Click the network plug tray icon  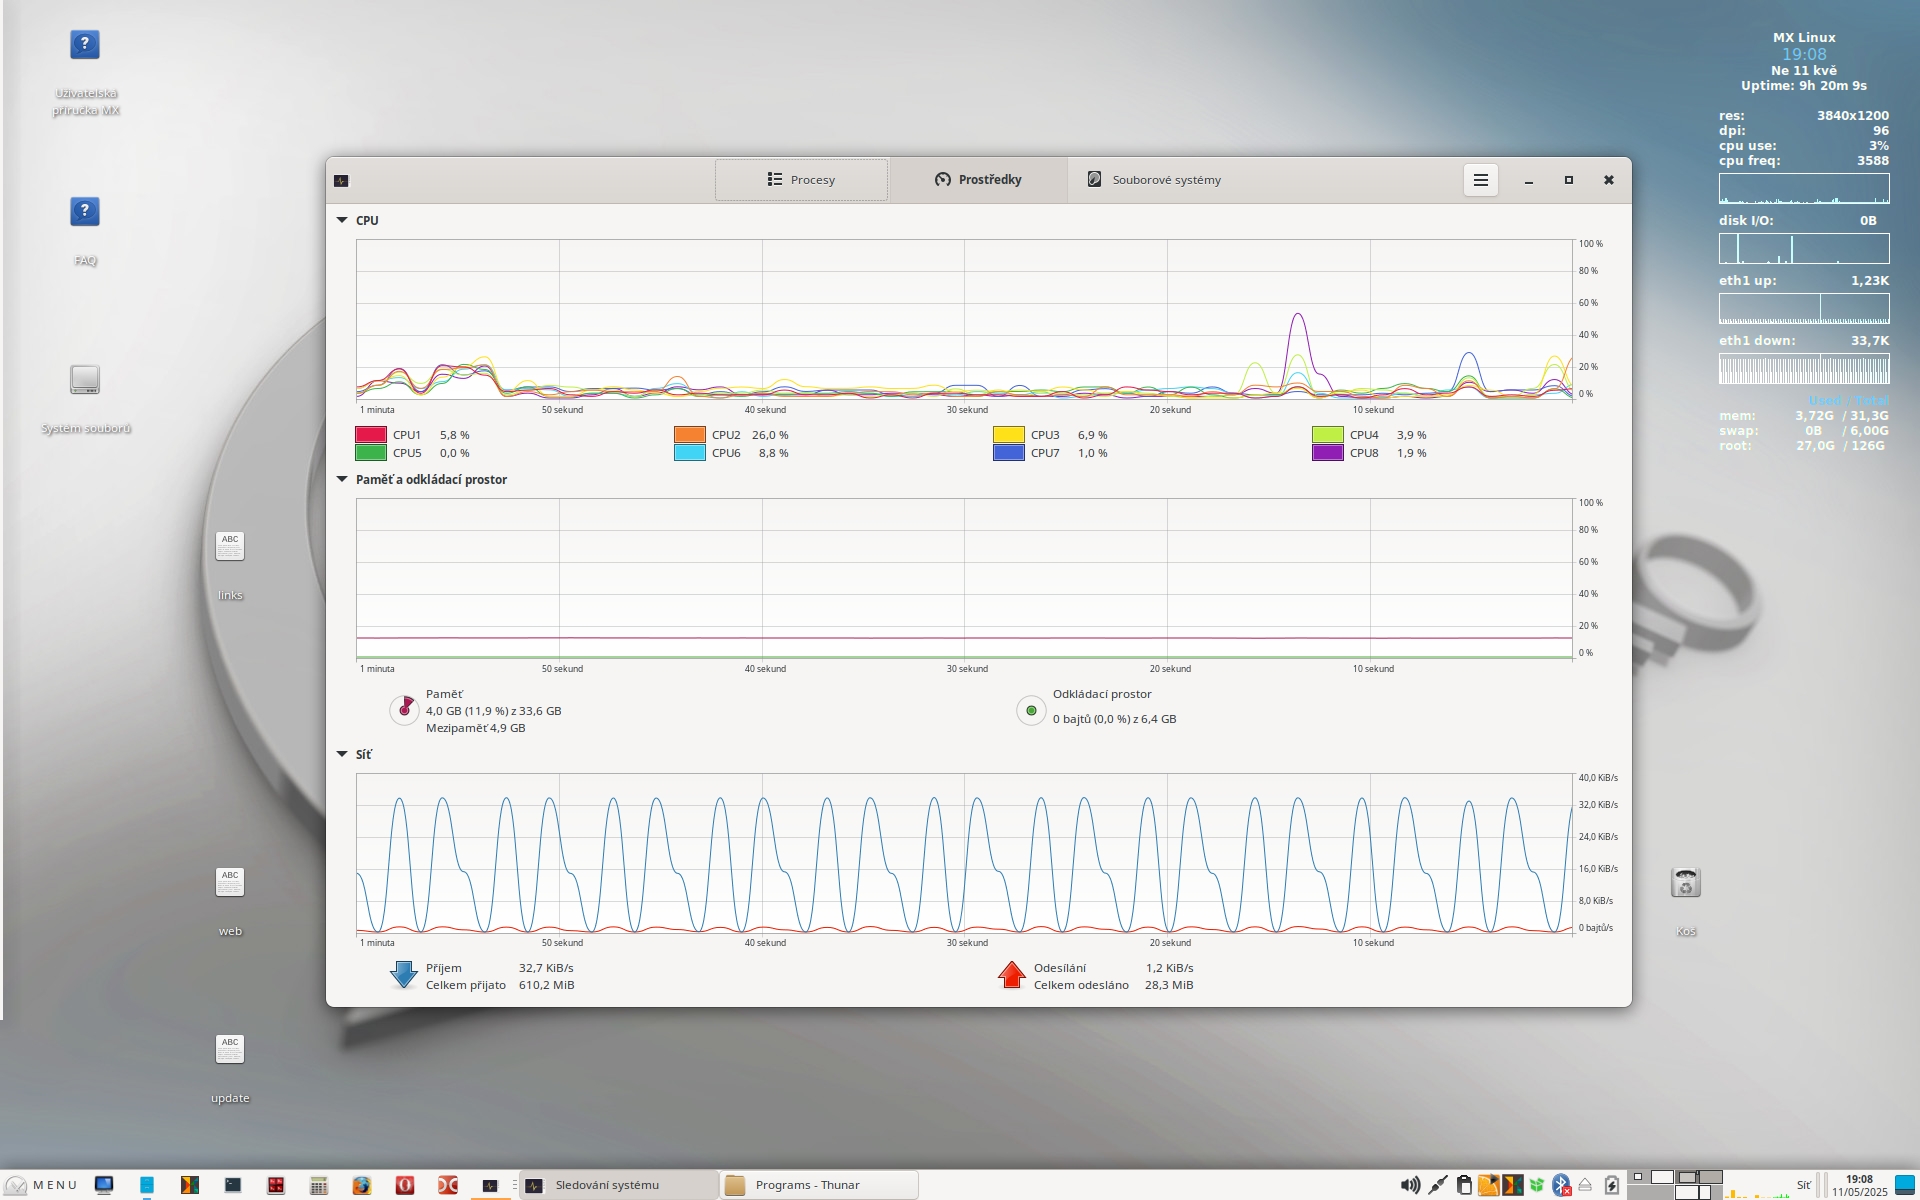point(1438,1185)
